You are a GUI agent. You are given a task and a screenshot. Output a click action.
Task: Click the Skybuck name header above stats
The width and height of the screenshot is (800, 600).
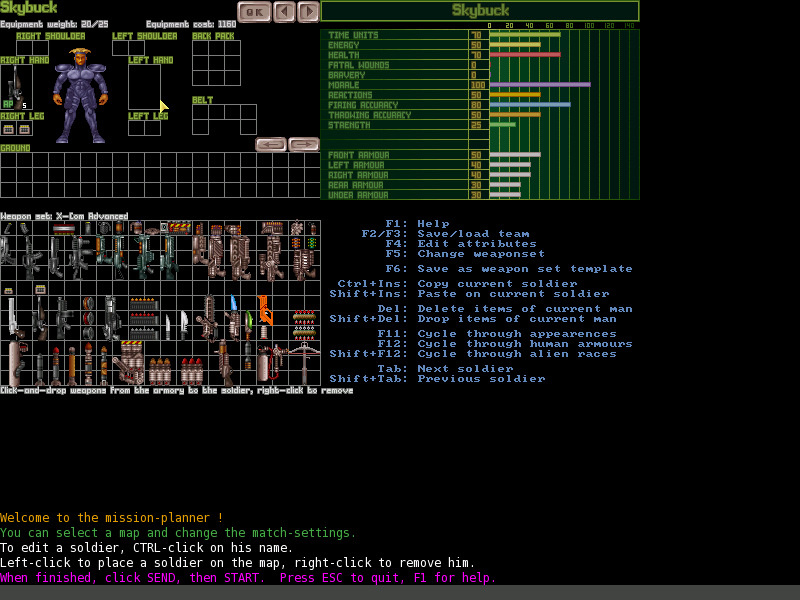pyautogui.click(x=480, y=11)
